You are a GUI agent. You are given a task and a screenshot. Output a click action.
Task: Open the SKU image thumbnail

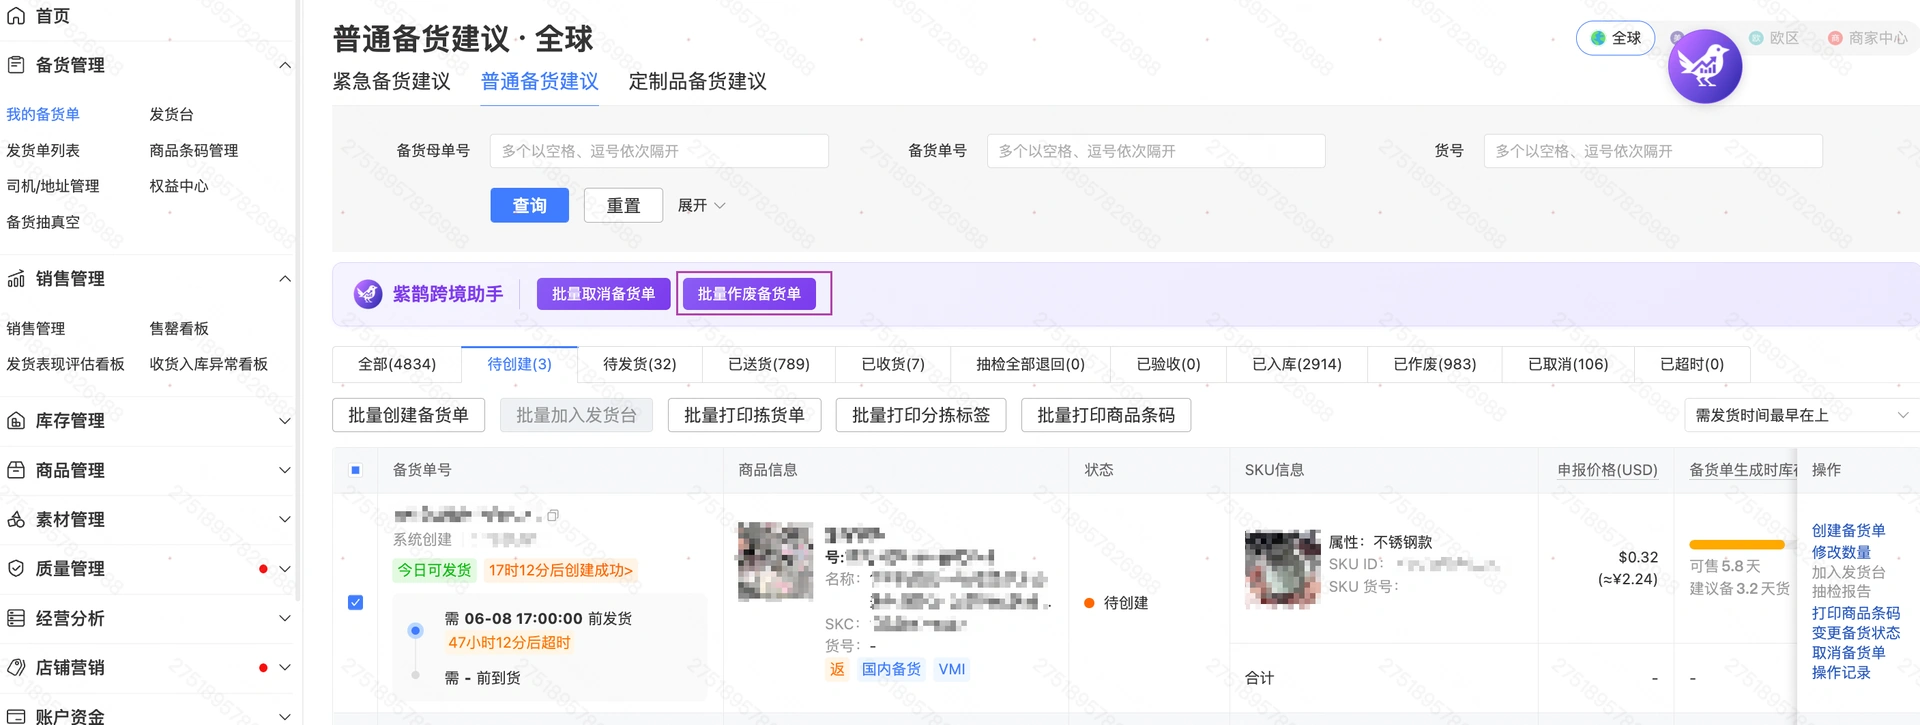(x=1282, y=569)
